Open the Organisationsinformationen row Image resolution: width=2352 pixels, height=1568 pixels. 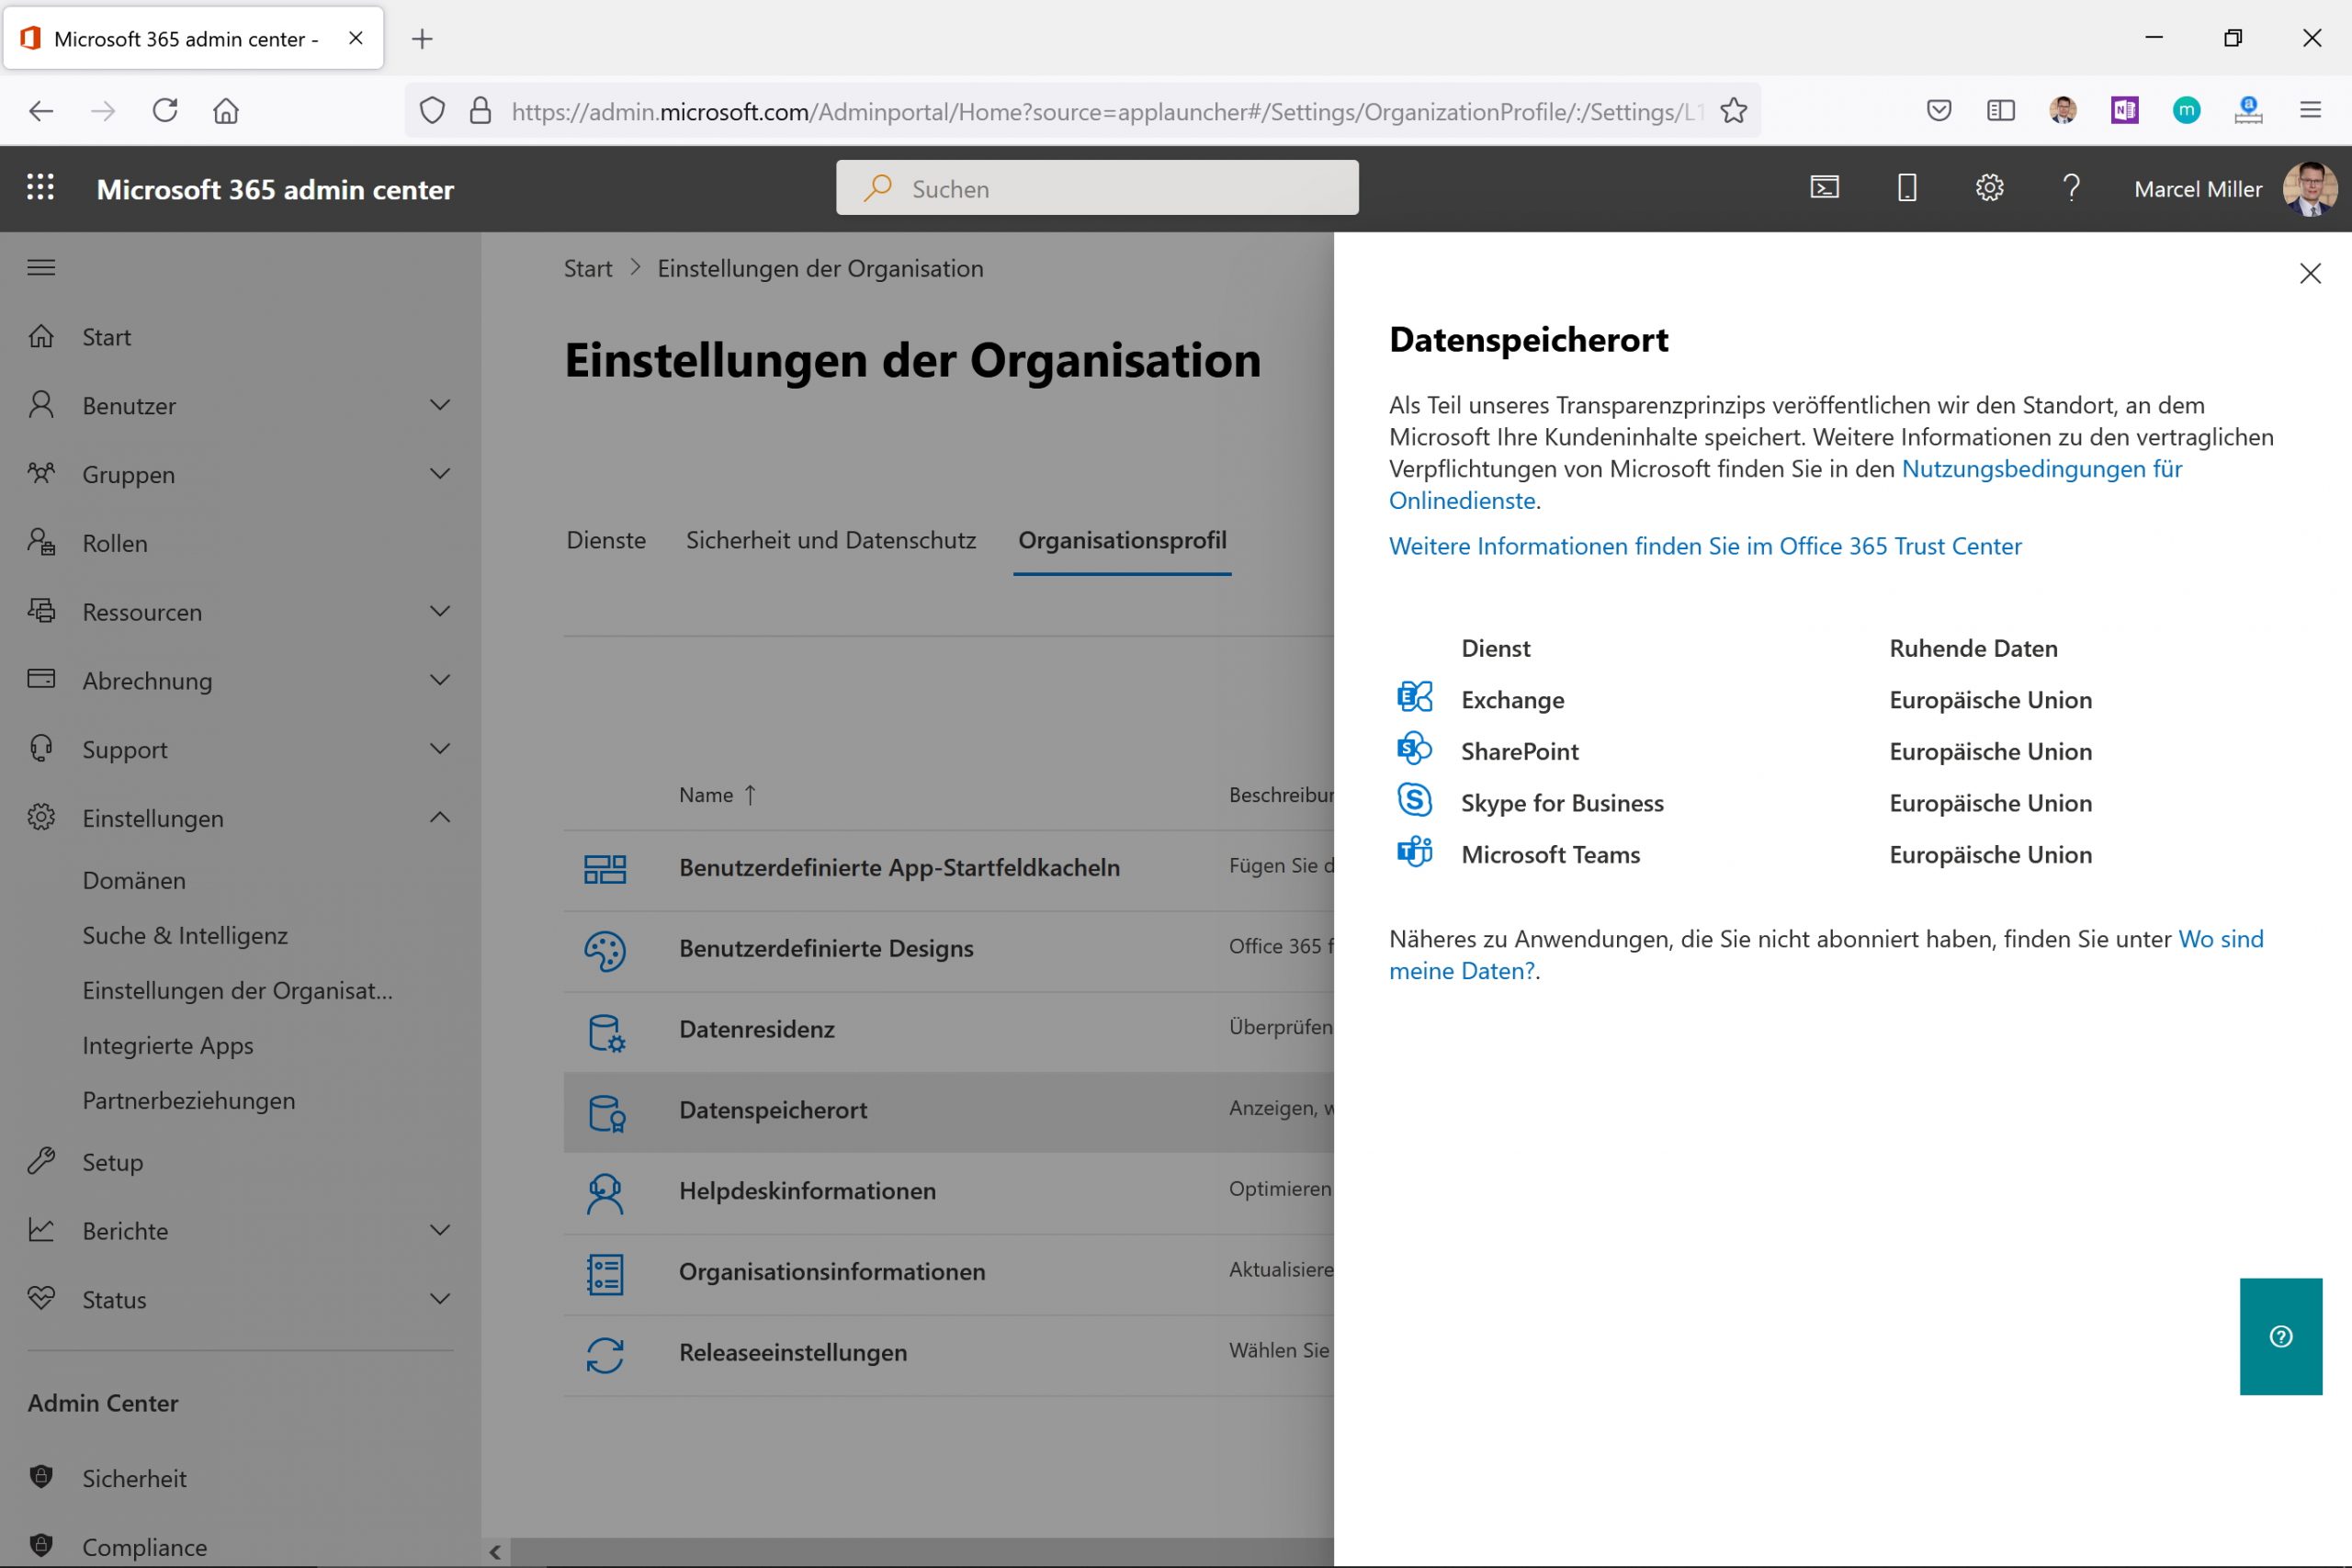tap(948, 1274)
